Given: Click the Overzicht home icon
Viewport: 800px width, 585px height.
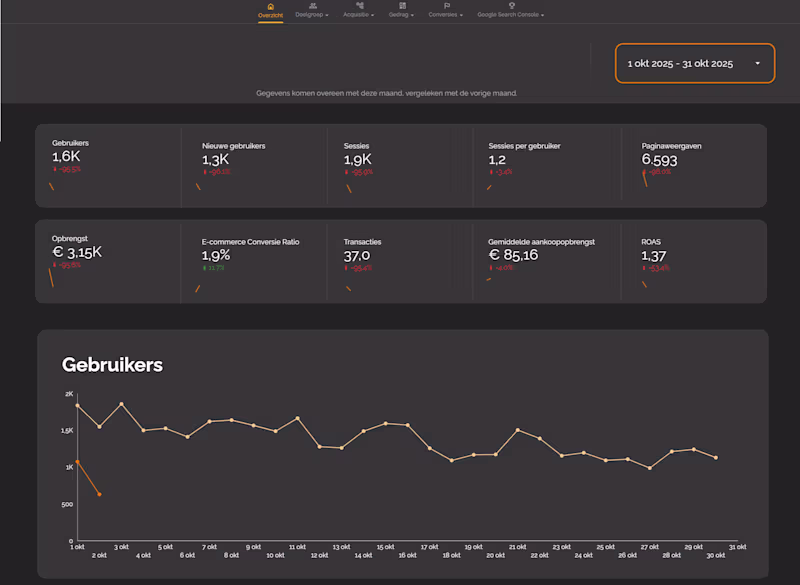Looking at the screenshot, I should 270,6.
